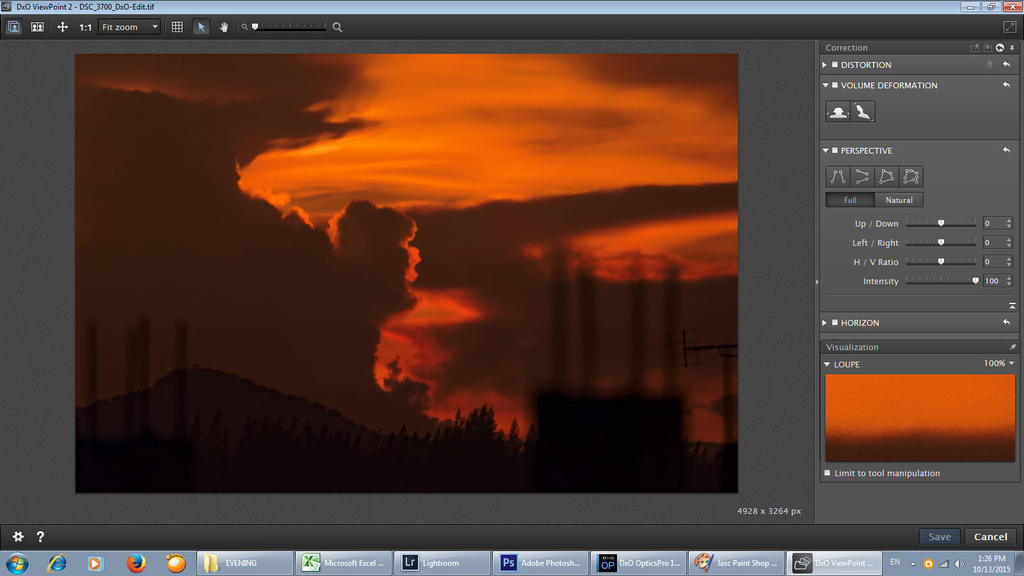Switch to side-by-side compare view
Screen dimensions: 1024x576
(x=37, y=27)
